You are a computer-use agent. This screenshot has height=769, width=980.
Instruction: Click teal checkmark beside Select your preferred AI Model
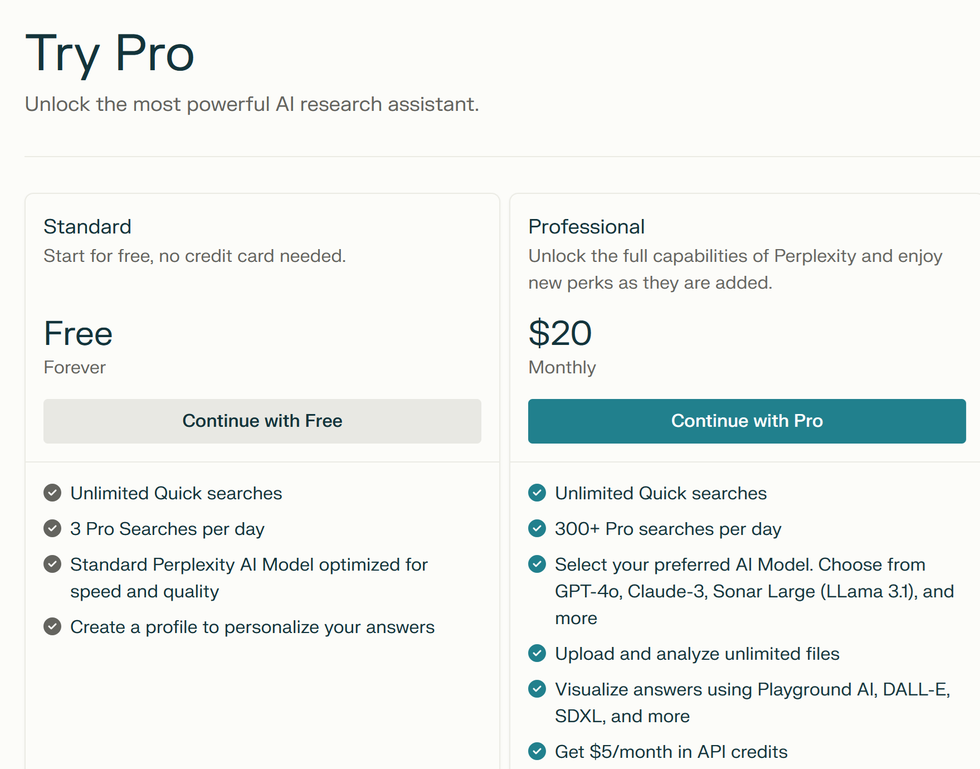pyautogui.click(x=537, y=565)
